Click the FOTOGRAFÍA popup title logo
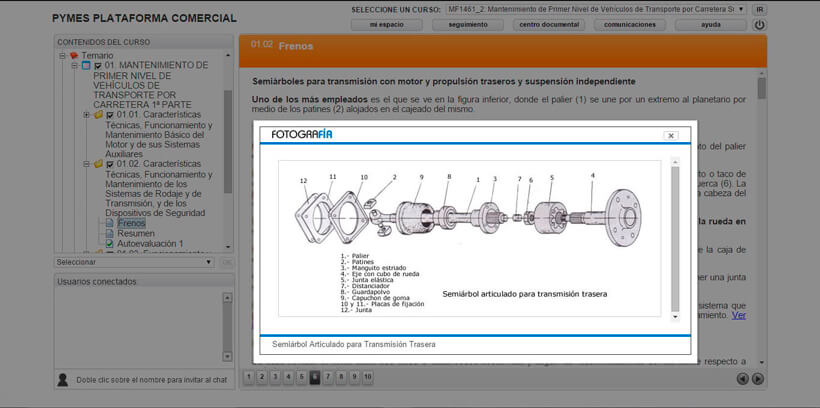 click(x=302, y=134)
